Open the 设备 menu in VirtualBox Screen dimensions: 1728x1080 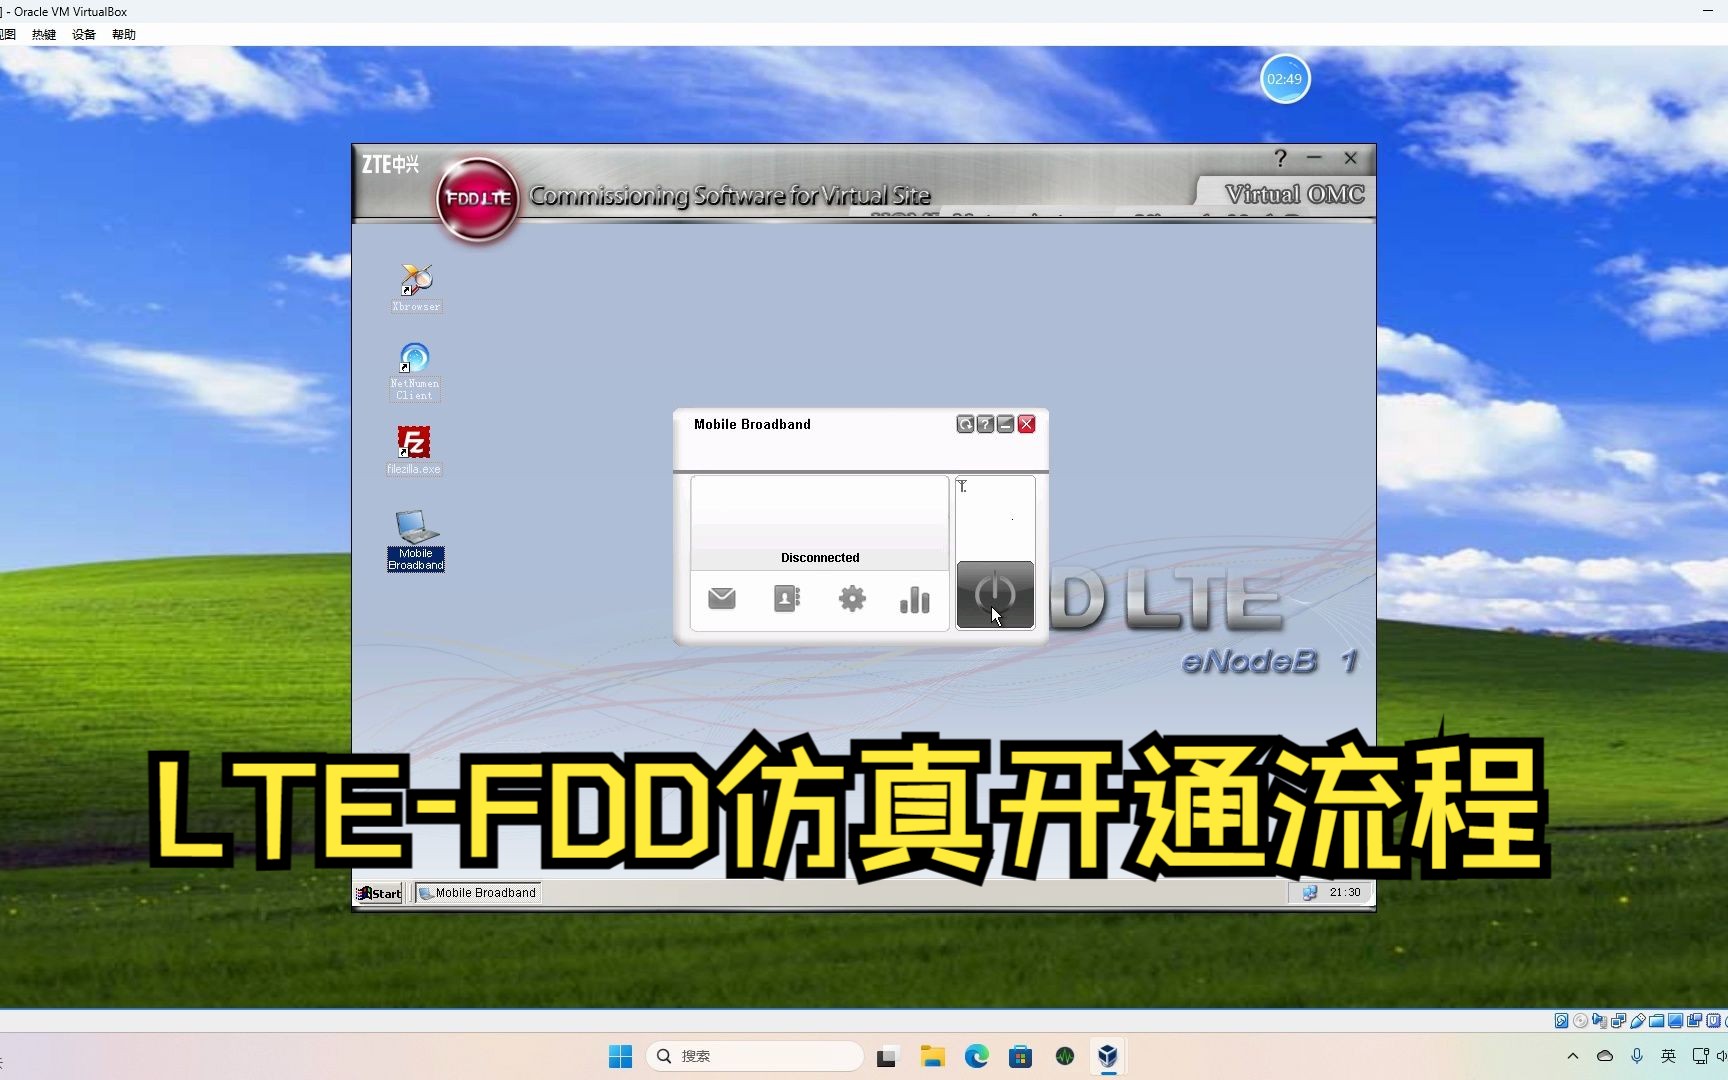tap(84, 34)
